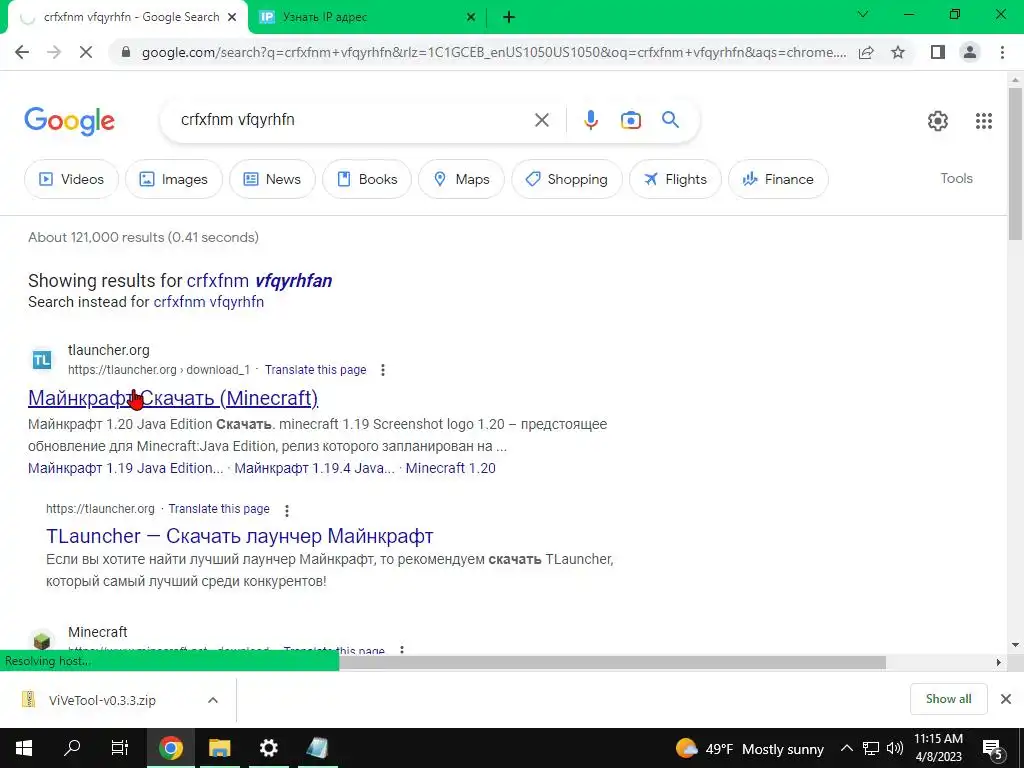Open Chrome side panel
The height and width of the screenshot is (768, 1024).
938,52
